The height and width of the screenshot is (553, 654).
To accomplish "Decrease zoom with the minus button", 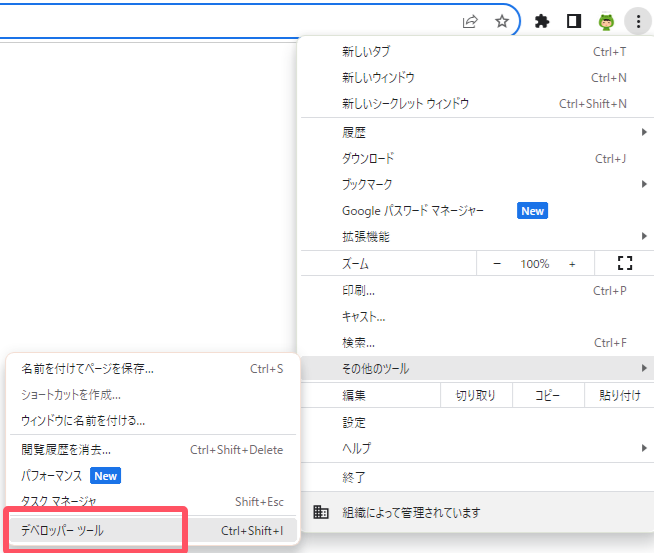I will tap(497, 264).
